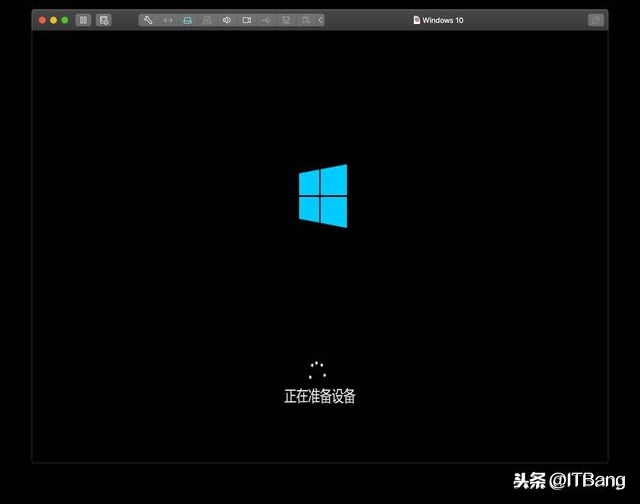Click the shared folders icon
640x504 pixels.
(x=306, y=20)
